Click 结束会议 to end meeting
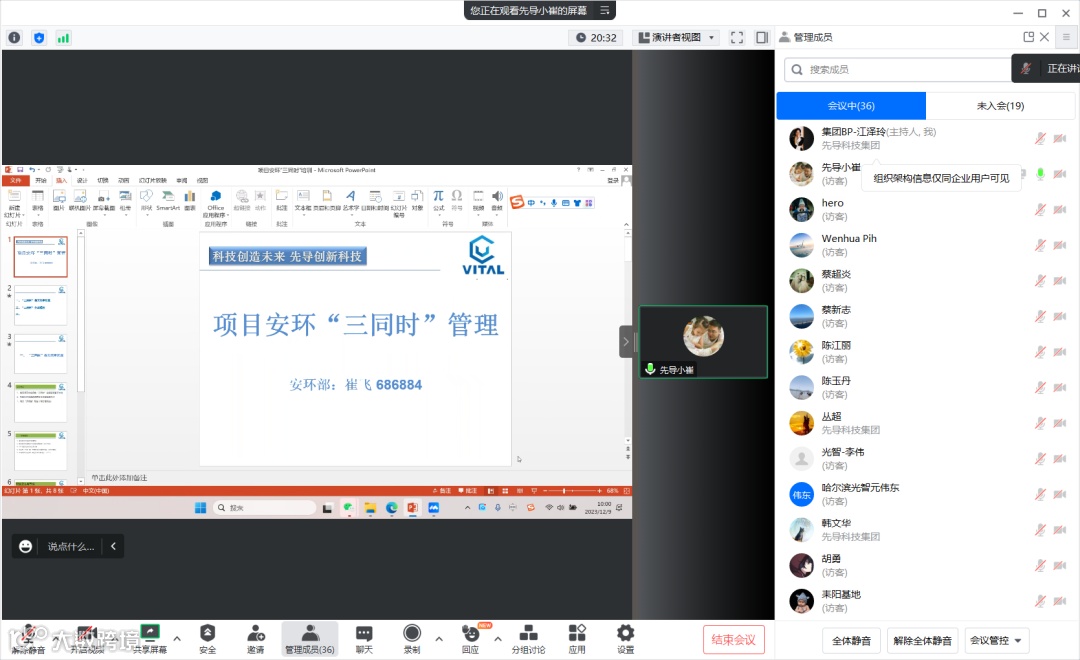 (734, 640)
